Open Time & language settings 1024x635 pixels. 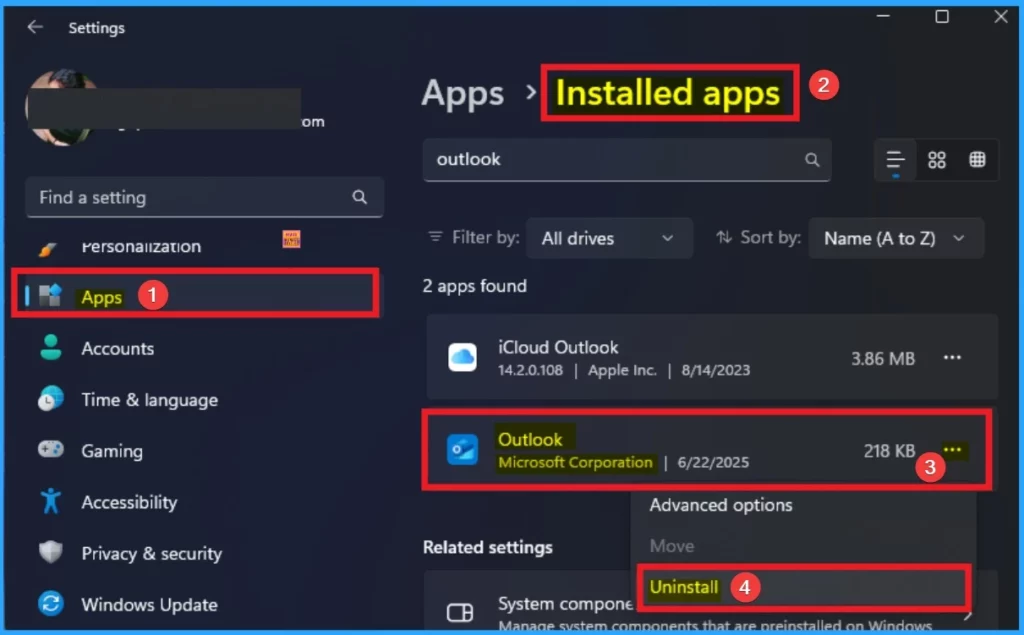(x=150, y=400)
